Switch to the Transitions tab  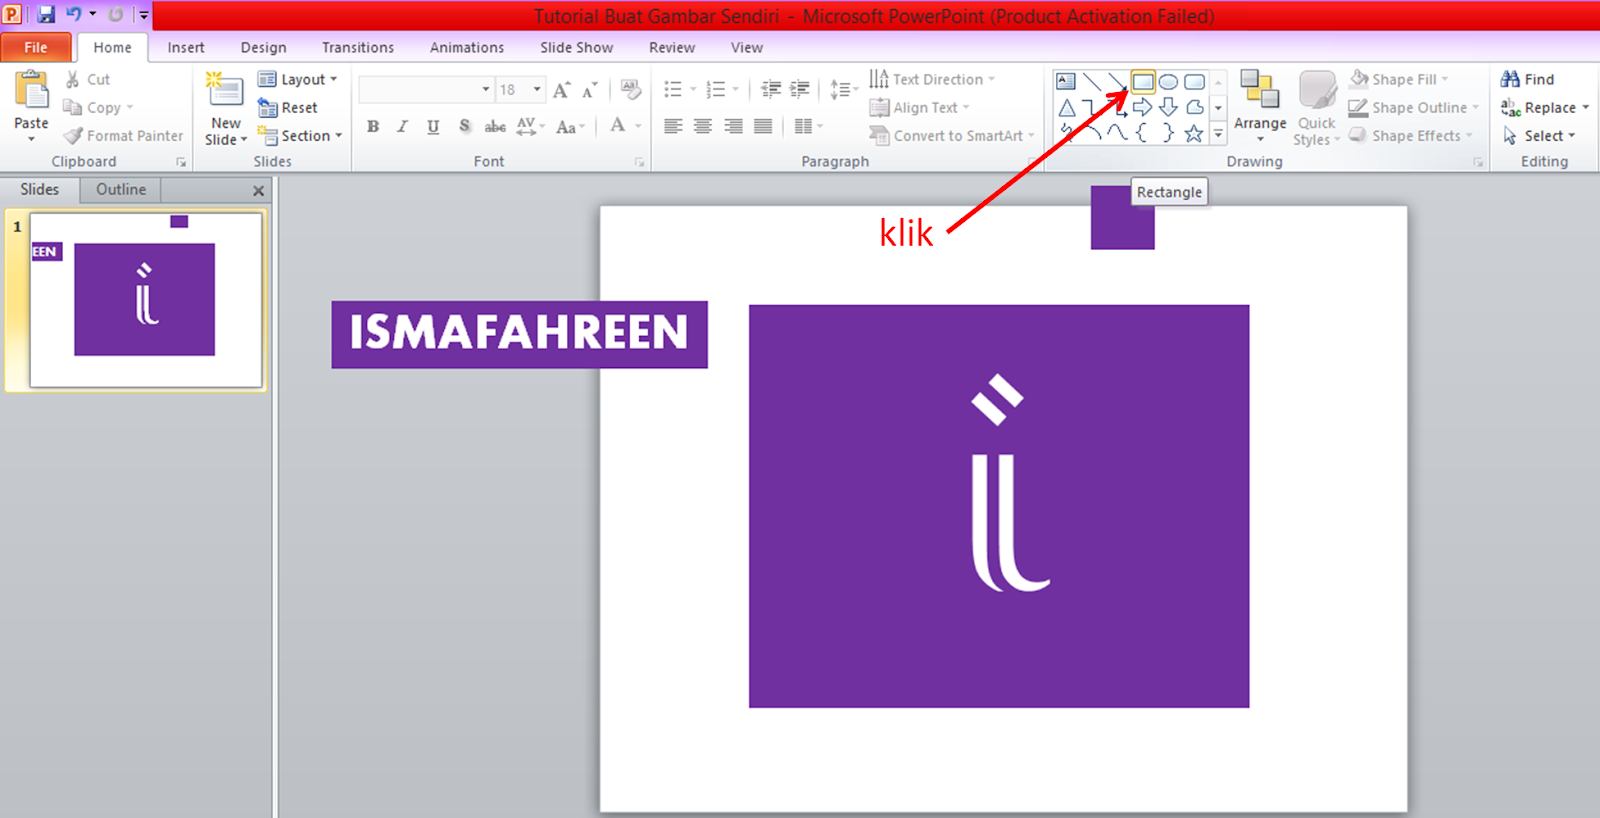[358, 47]
